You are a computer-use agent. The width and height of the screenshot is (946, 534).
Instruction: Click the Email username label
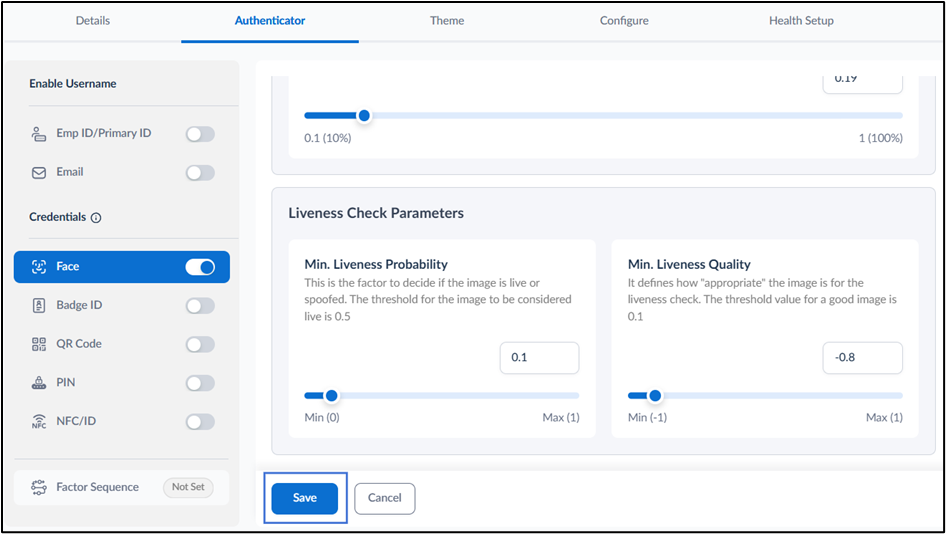point(70,172)
